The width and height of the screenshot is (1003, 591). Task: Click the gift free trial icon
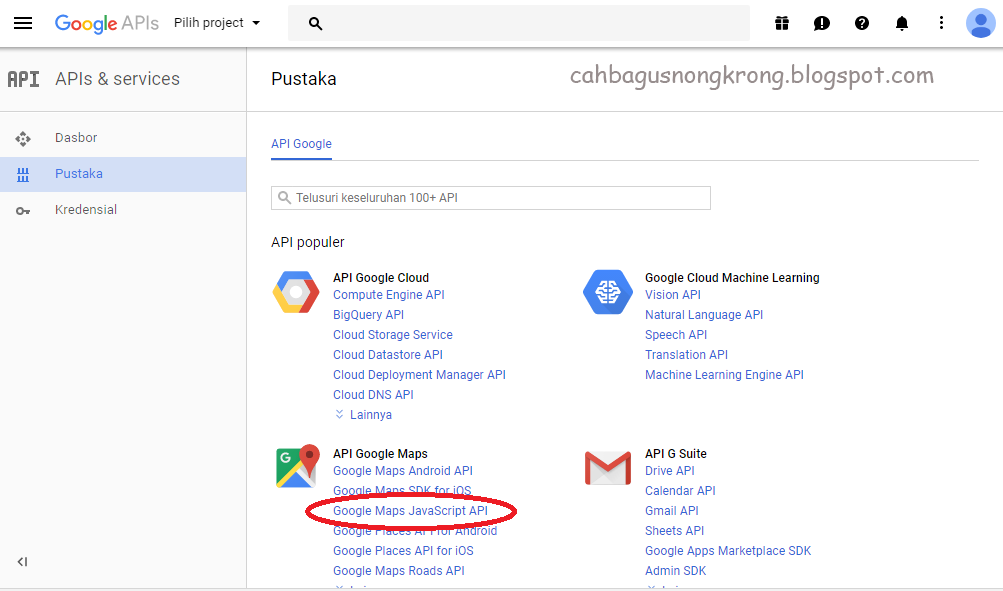coord(782,23)
